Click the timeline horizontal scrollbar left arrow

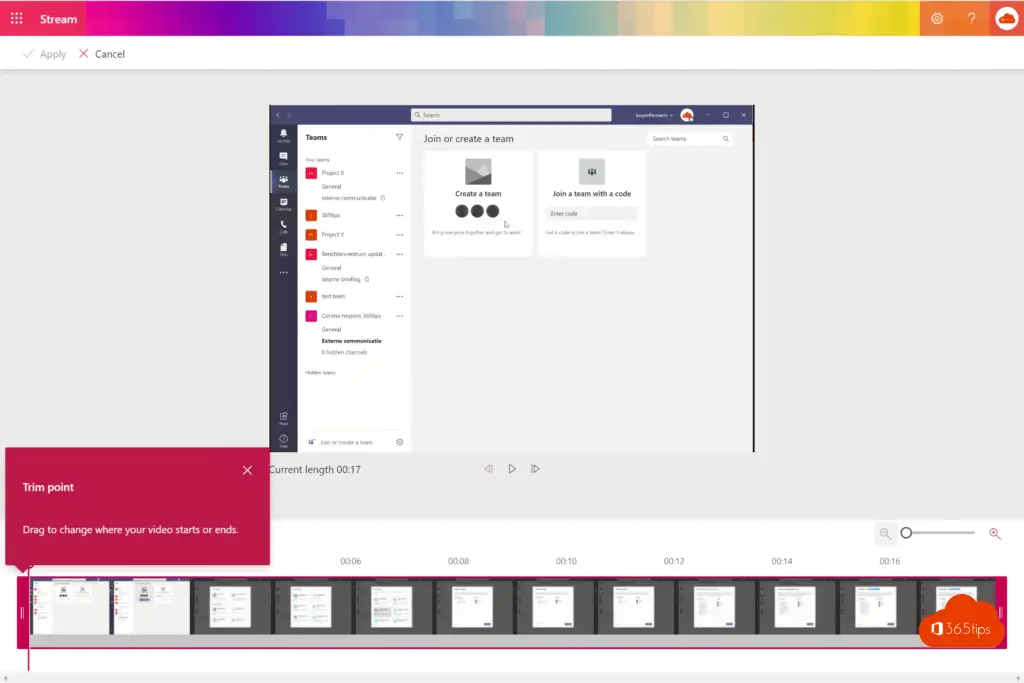point(5,678)
